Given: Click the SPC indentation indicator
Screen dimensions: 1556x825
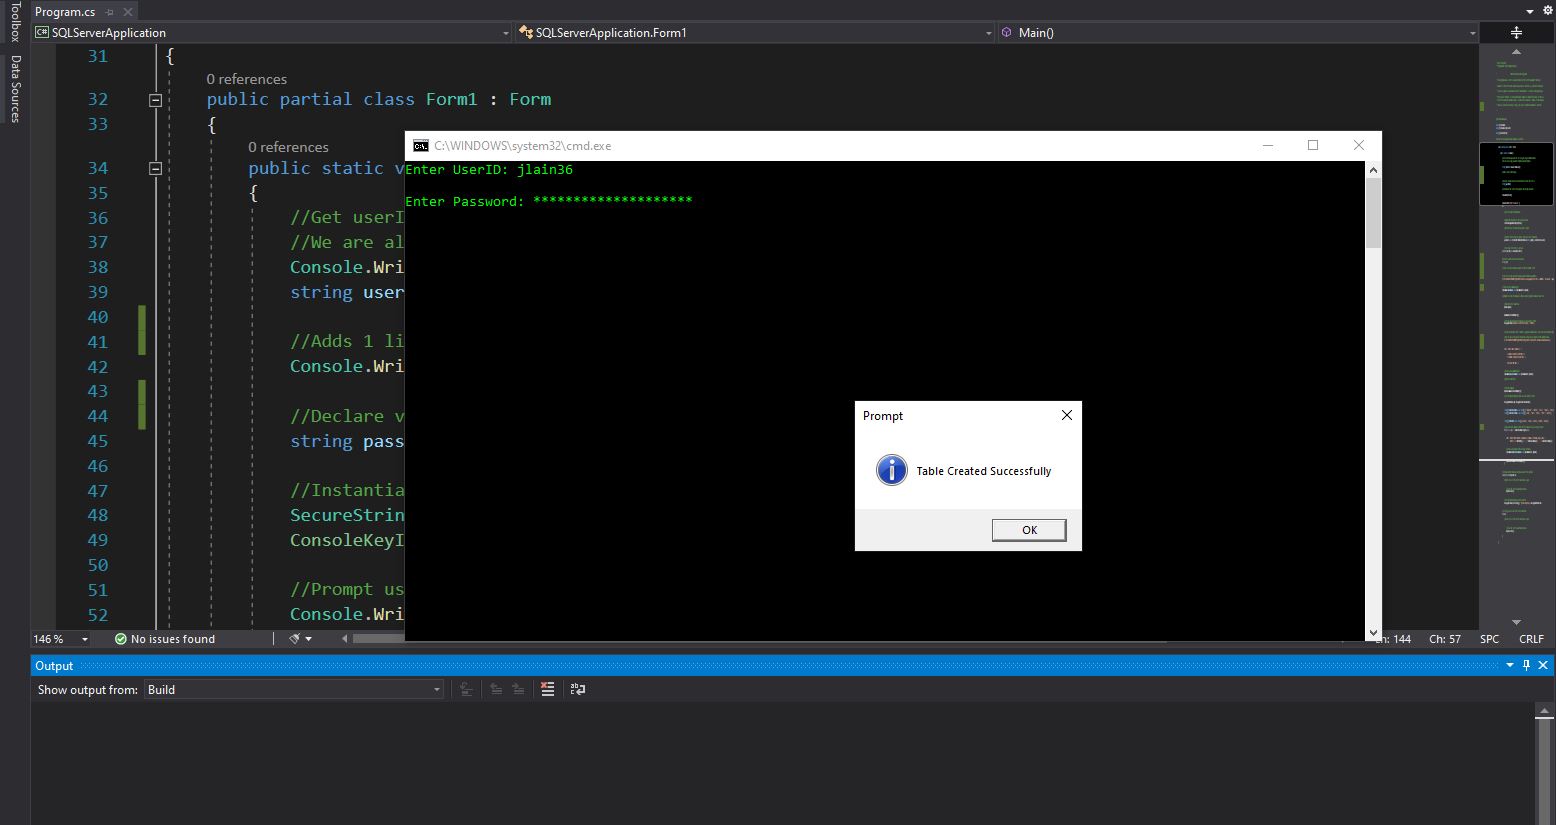Looking at the screenshot, I should pos(1490,639).
